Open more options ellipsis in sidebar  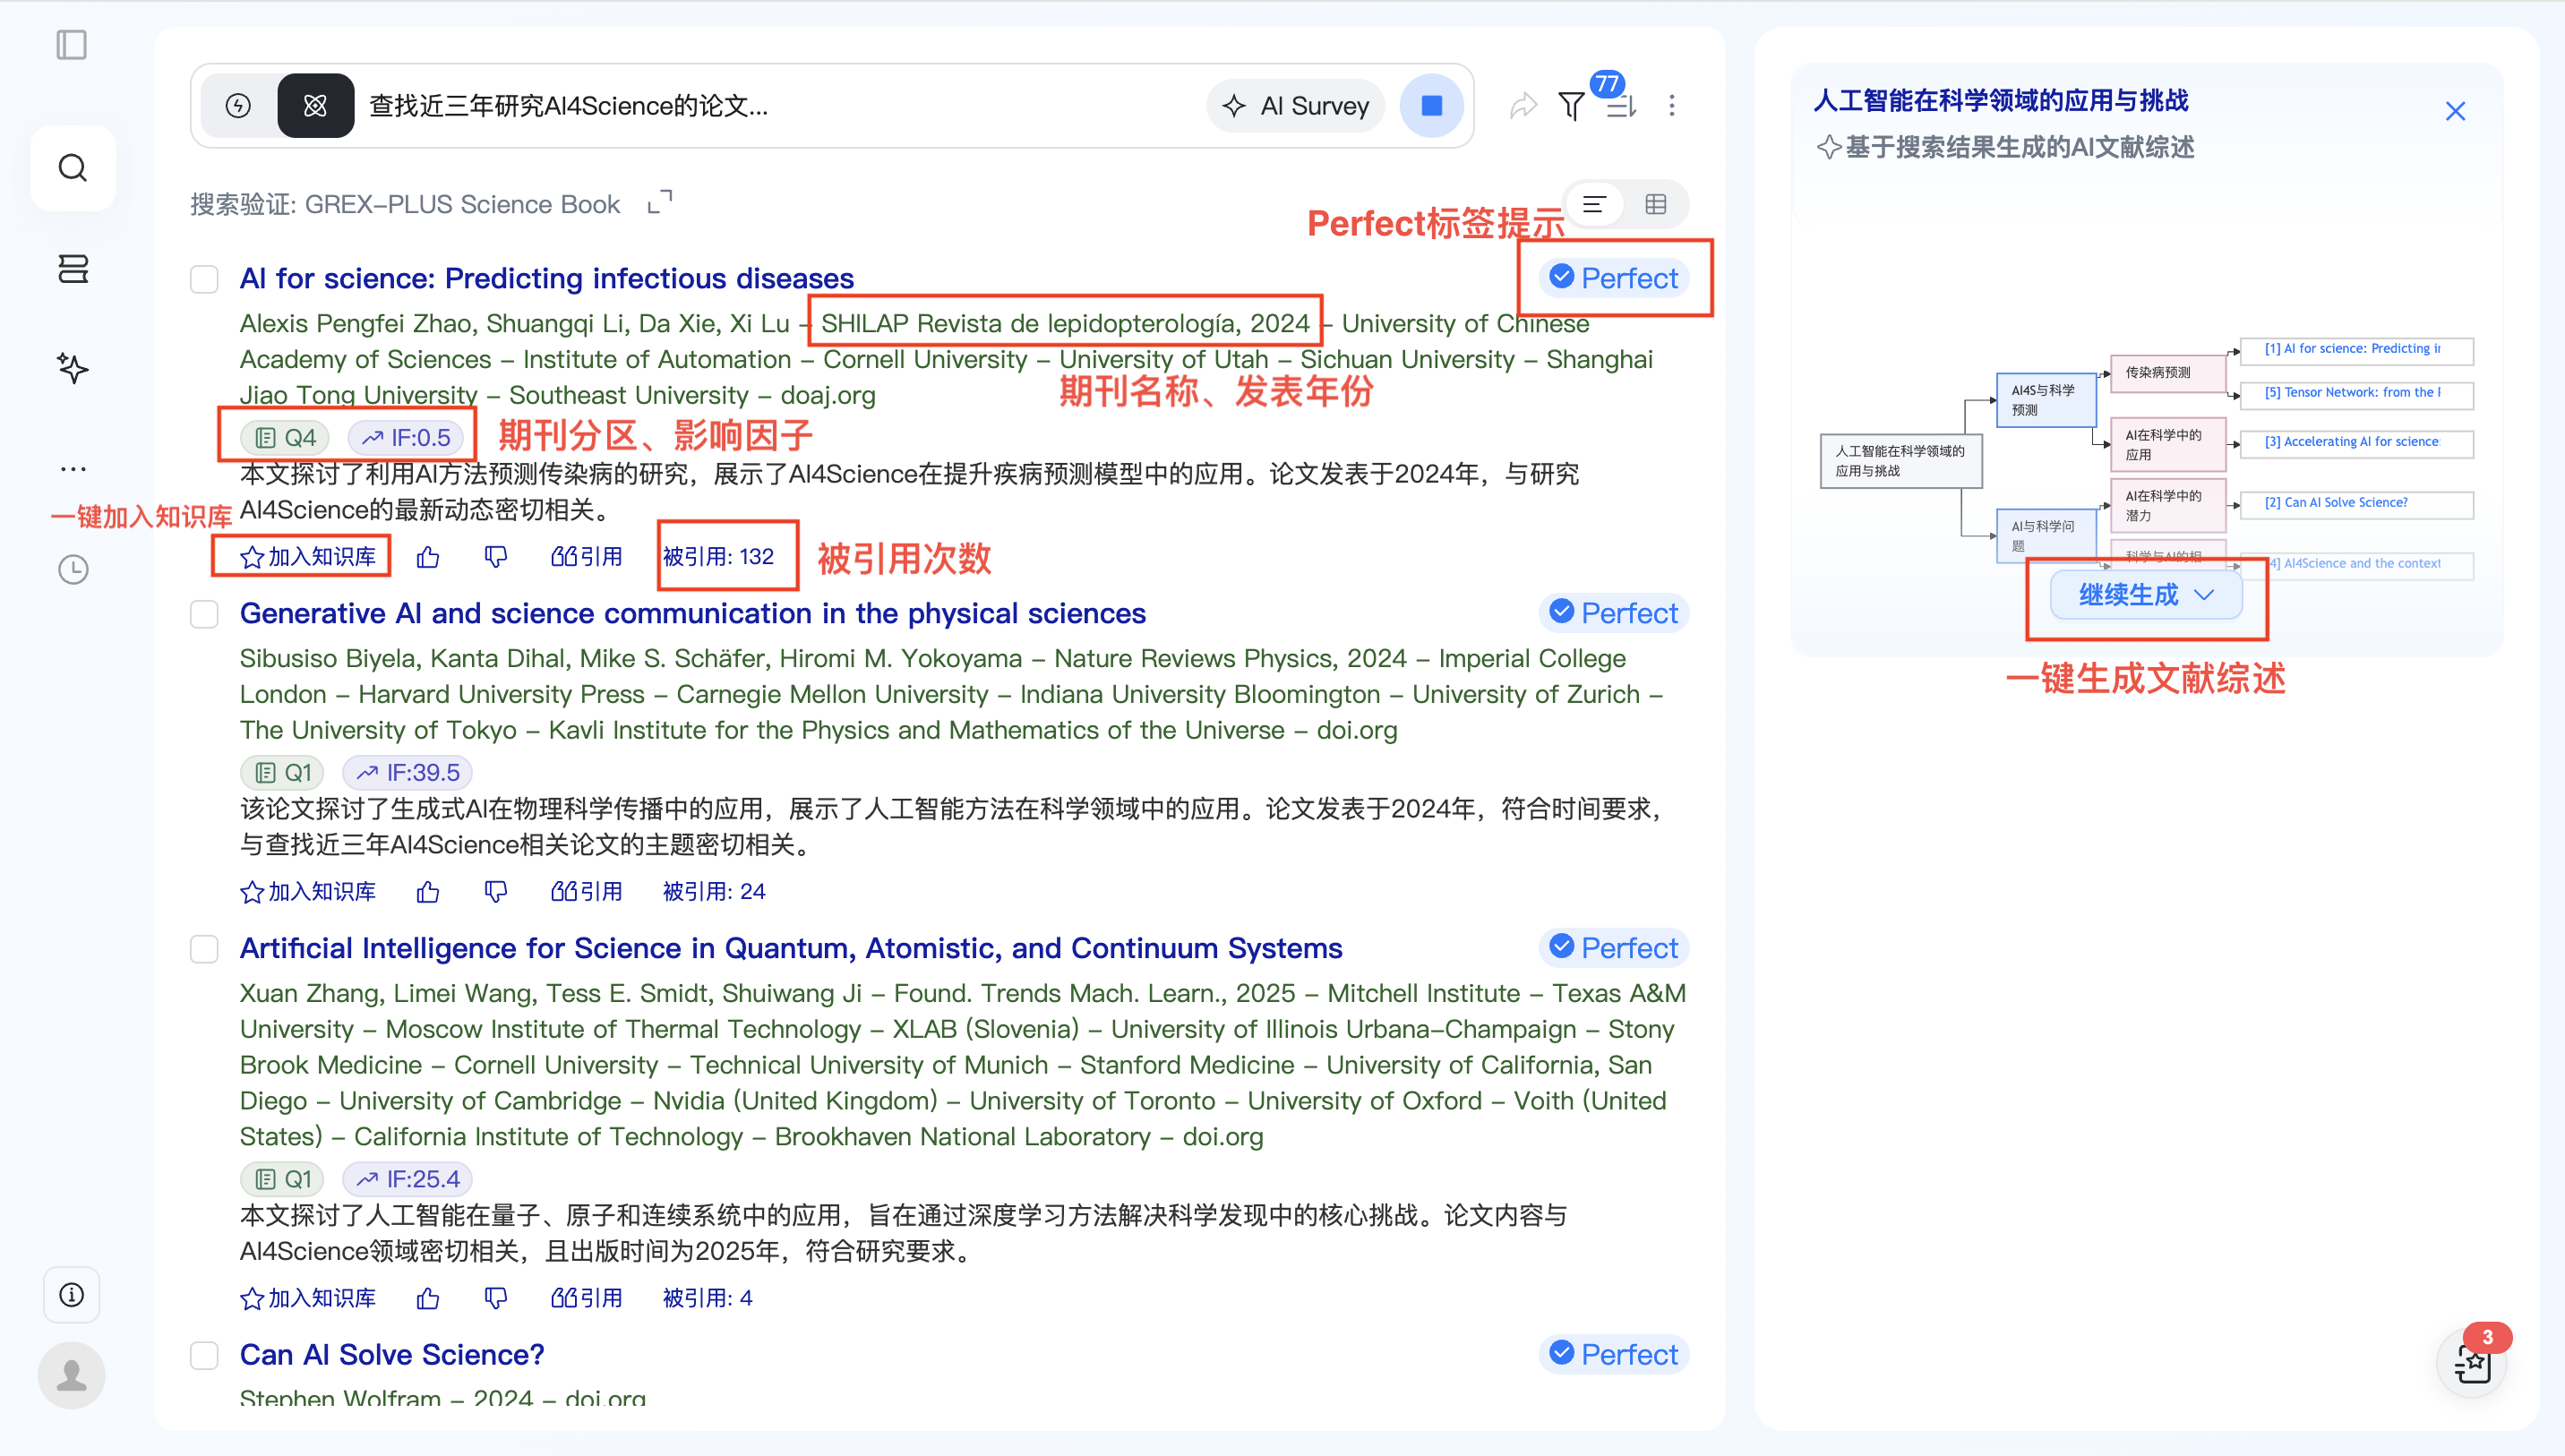[73, 468]
